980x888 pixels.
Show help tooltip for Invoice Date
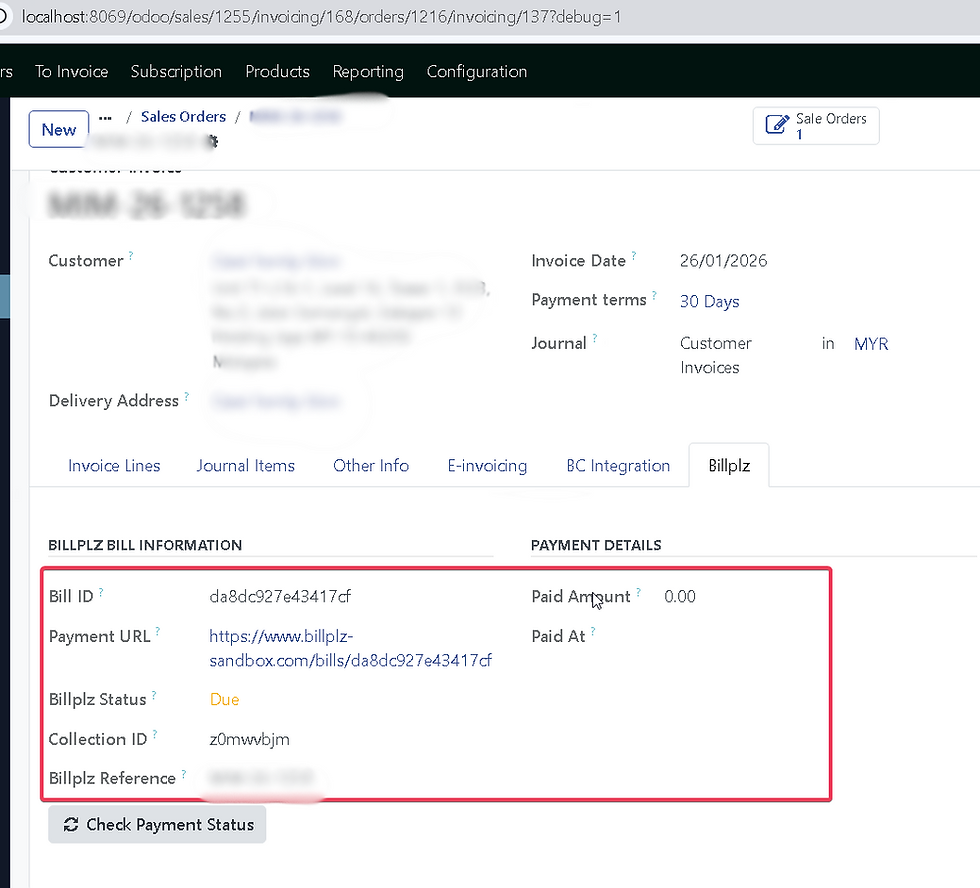coord(634,255)
